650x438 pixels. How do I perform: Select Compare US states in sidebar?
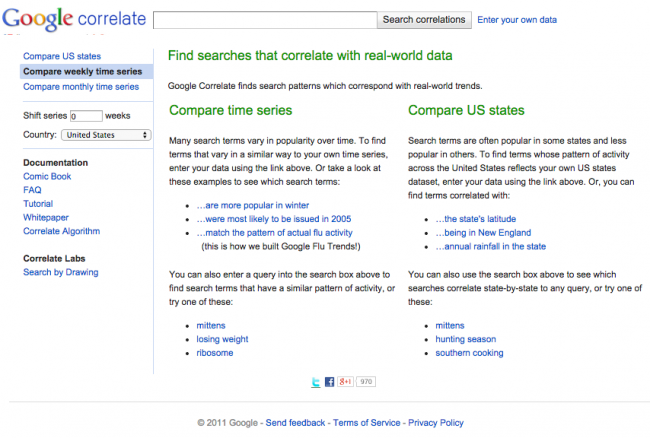click(62, 56)
